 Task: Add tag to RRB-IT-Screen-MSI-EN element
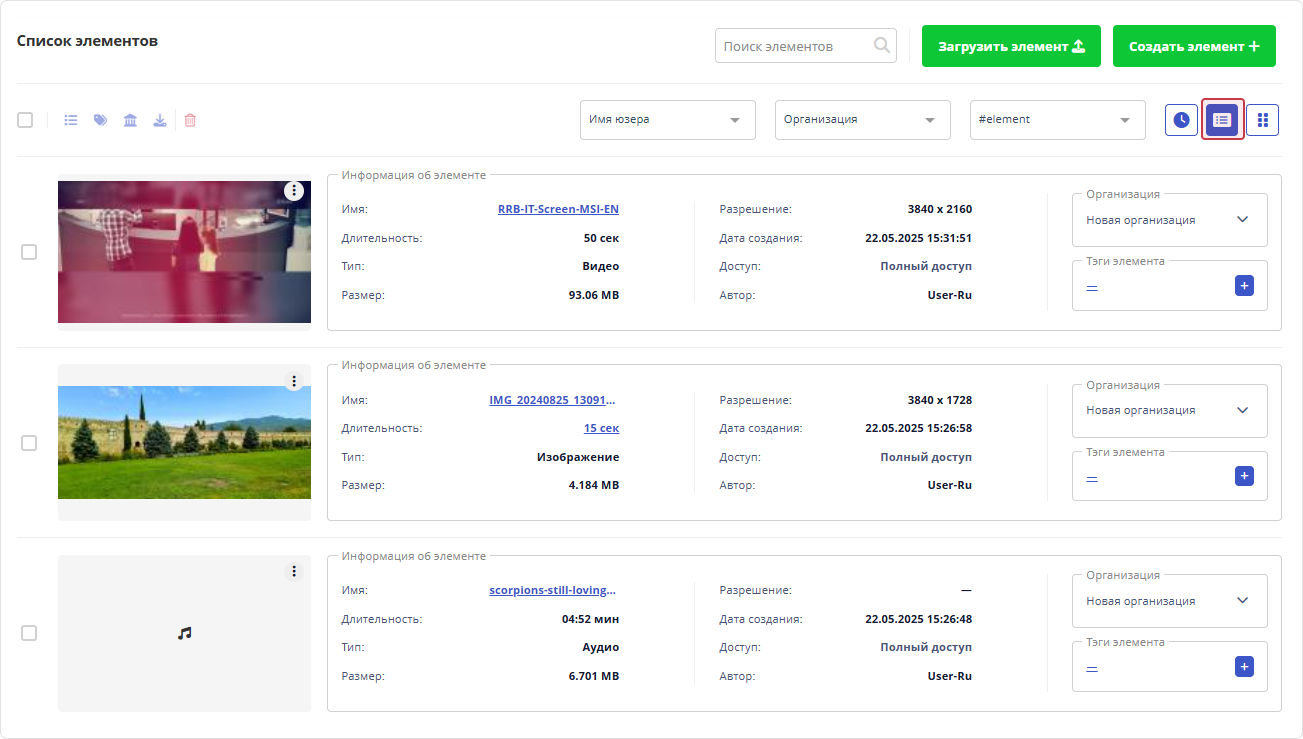click(1244, 286)
